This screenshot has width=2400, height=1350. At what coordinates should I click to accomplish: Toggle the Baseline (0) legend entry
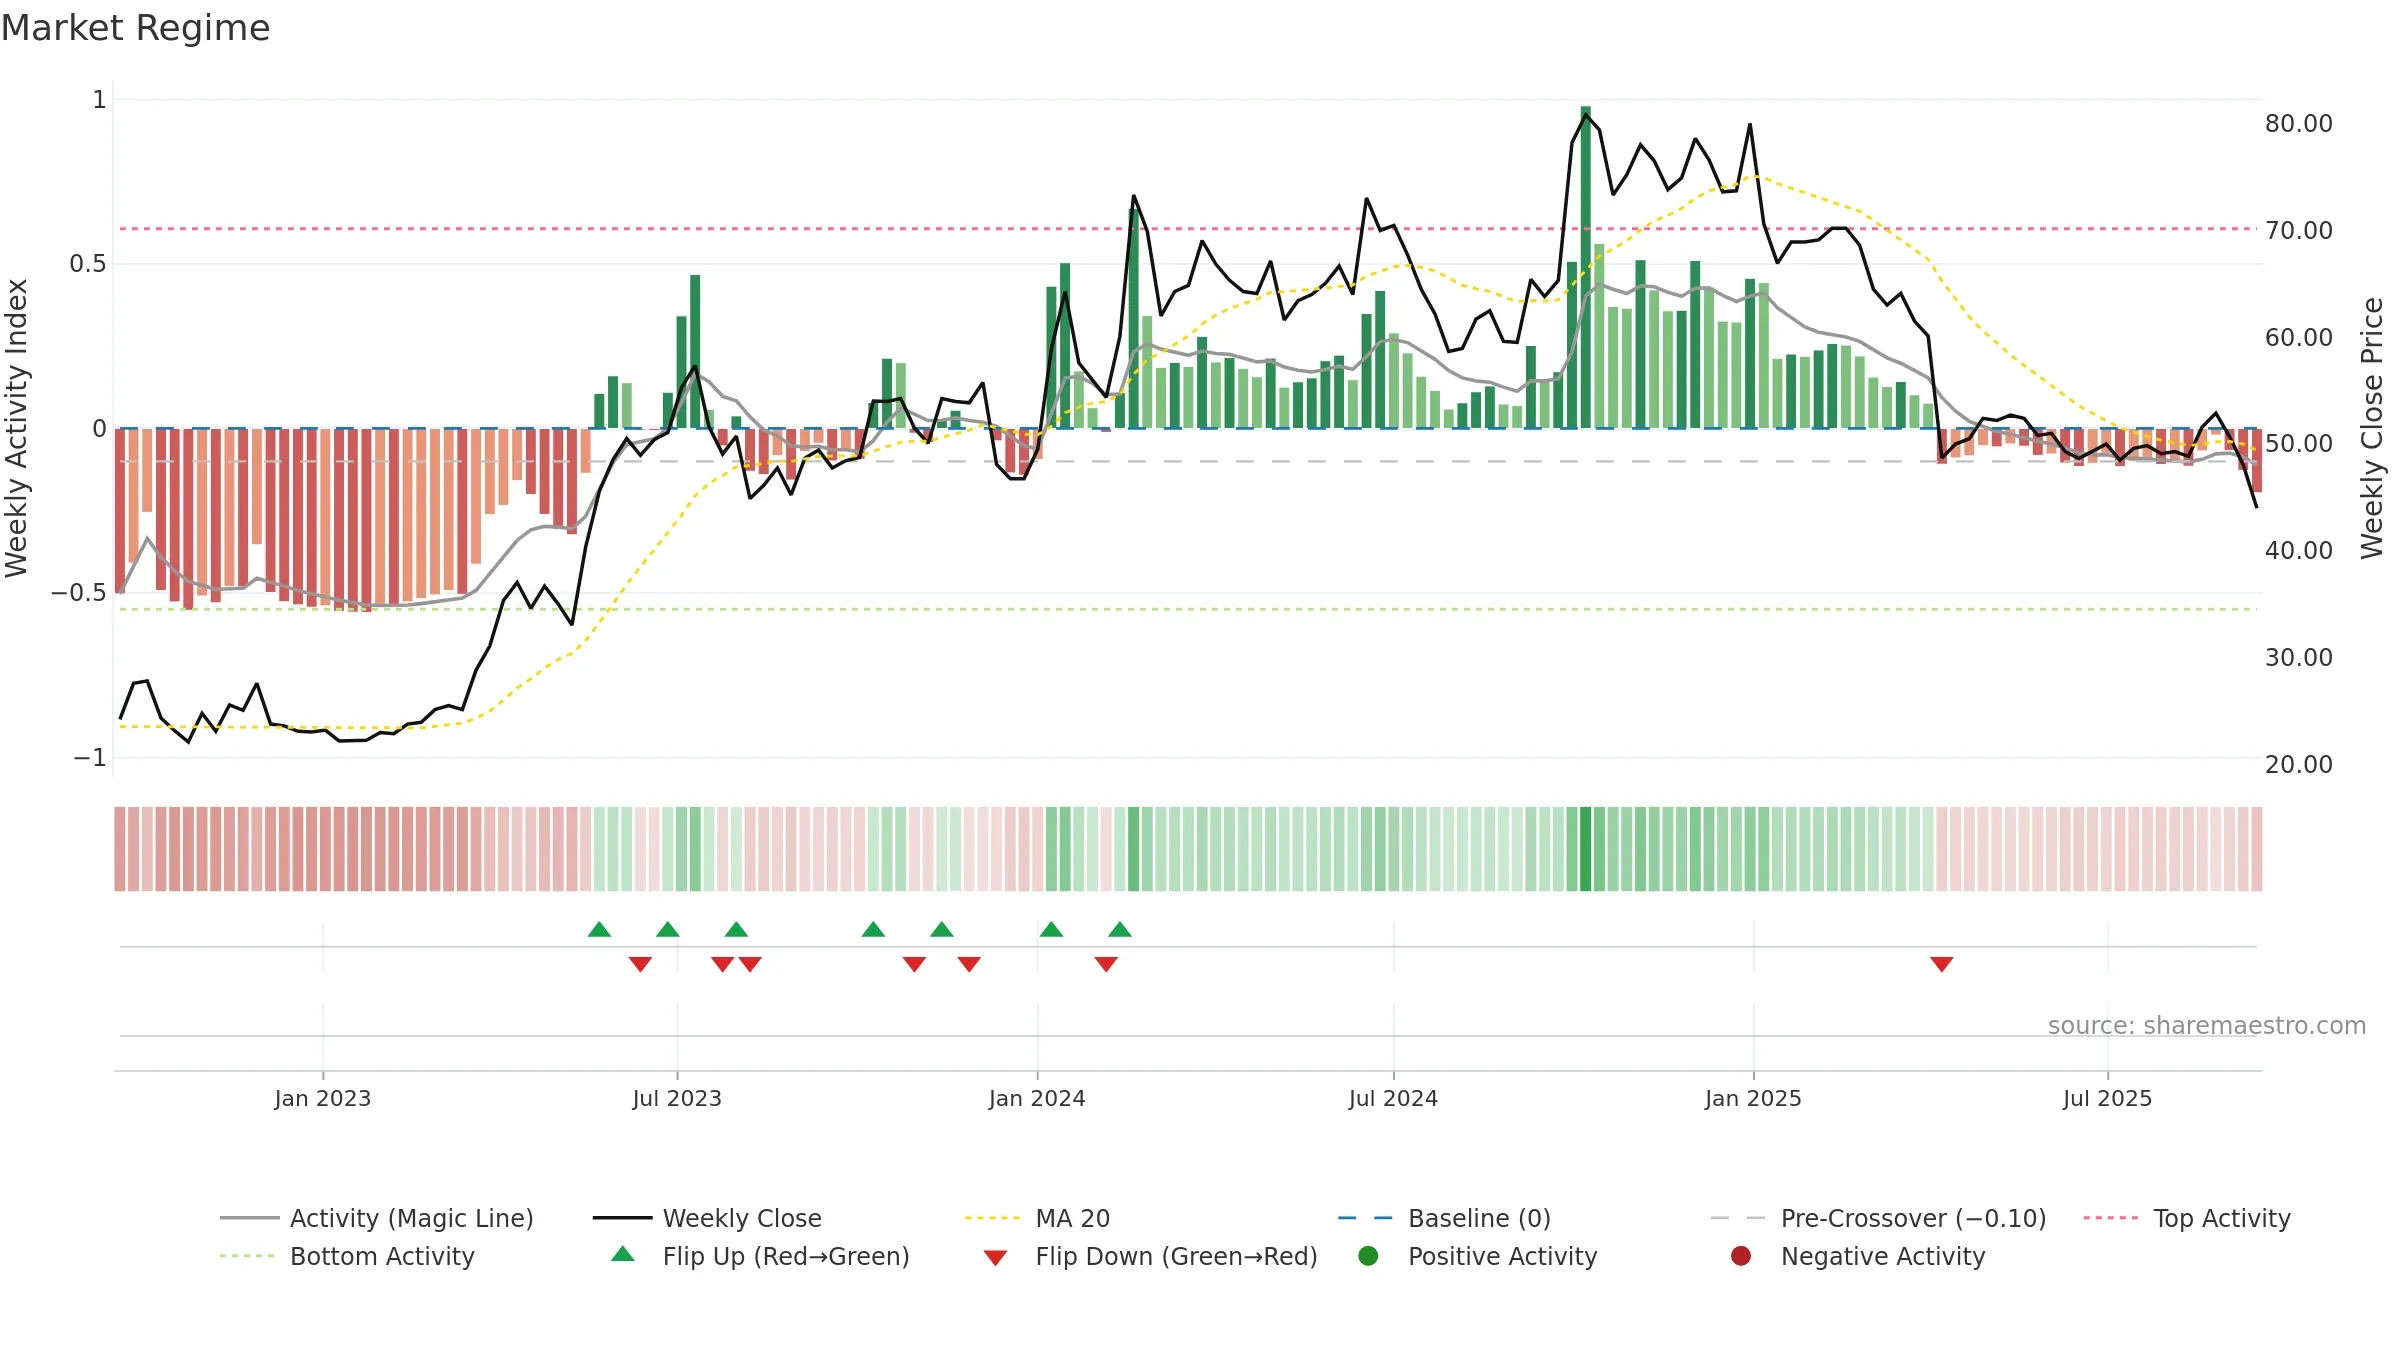1444,1218
